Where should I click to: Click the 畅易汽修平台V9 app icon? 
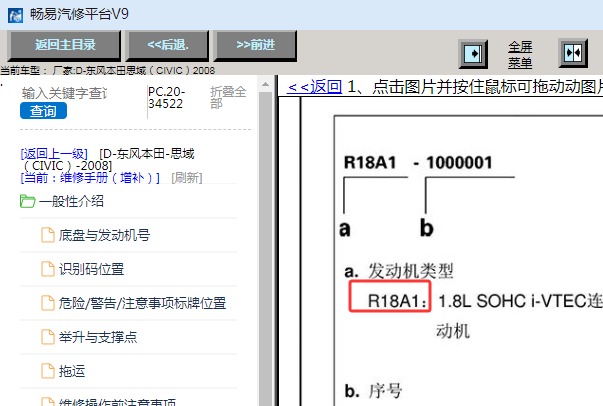[15, 15]
